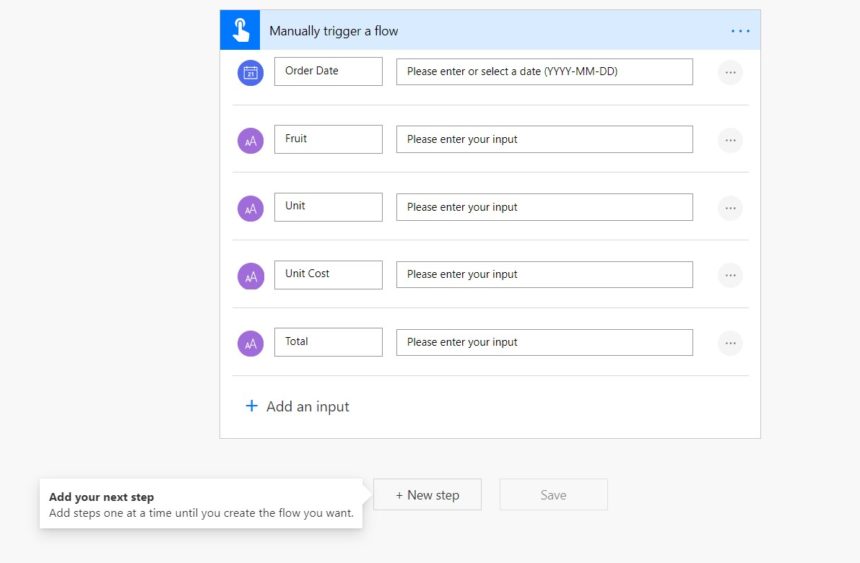The width and height of the screenshot is (860, 563).
Task: Click the description field for Unit
Action: point(545,207)
